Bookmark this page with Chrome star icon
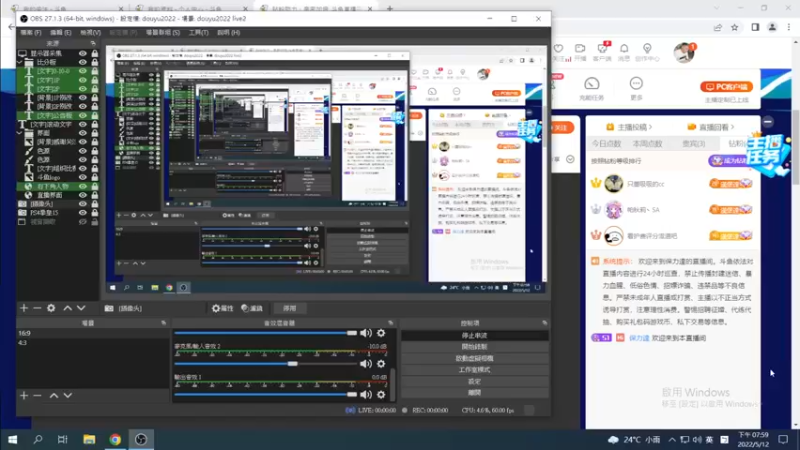 pyautogui.click(x=735, y=28)
